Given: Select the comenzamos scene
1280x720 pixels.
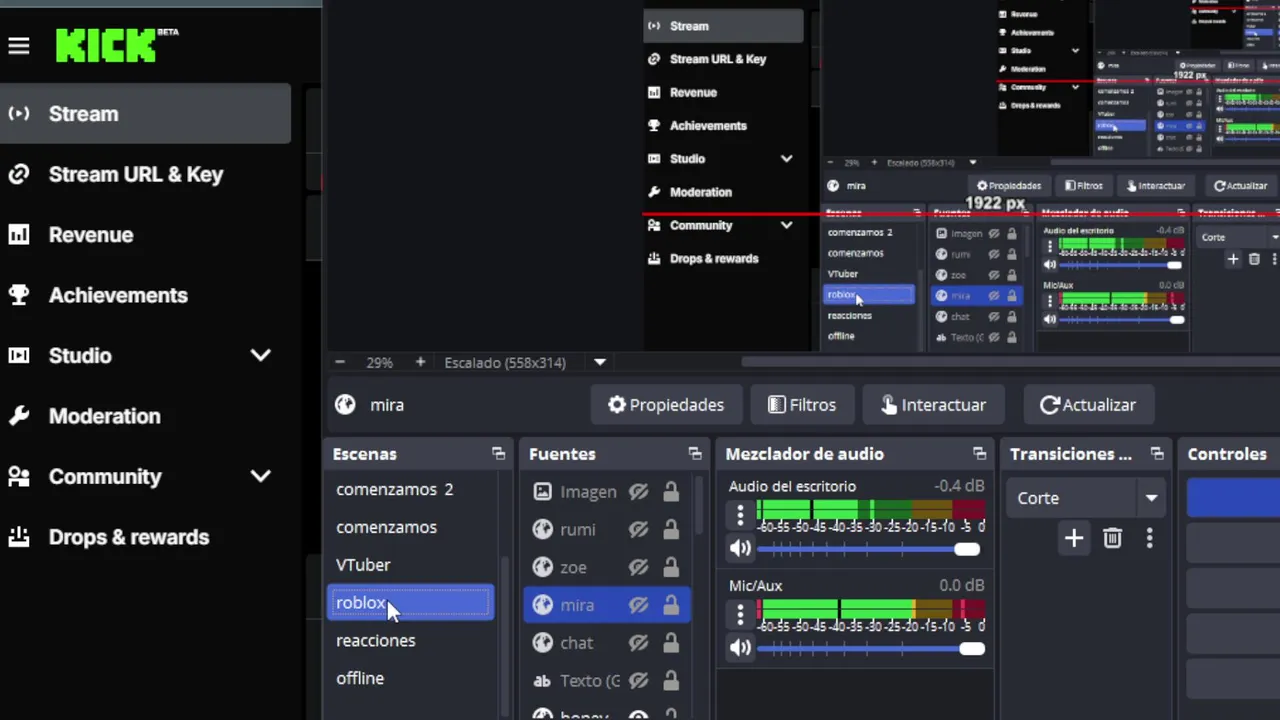Looking at the screenshot, I should pyautogui.click(x=410, y=527).
